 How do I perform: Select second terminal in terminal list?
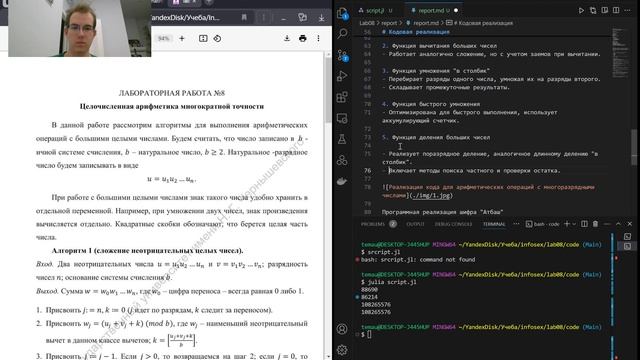(x=627, y=246)
